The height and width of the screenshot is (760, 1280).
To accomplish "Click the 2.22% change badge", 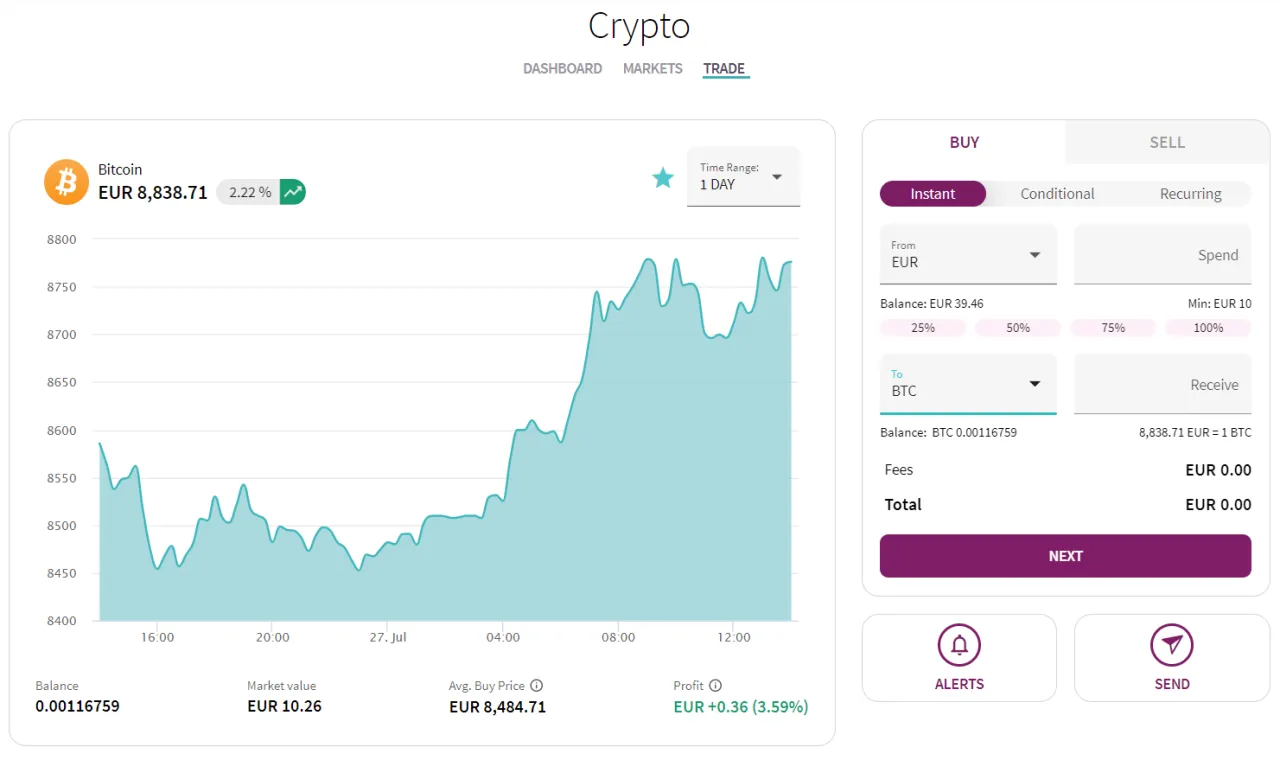I will [247, 192].
